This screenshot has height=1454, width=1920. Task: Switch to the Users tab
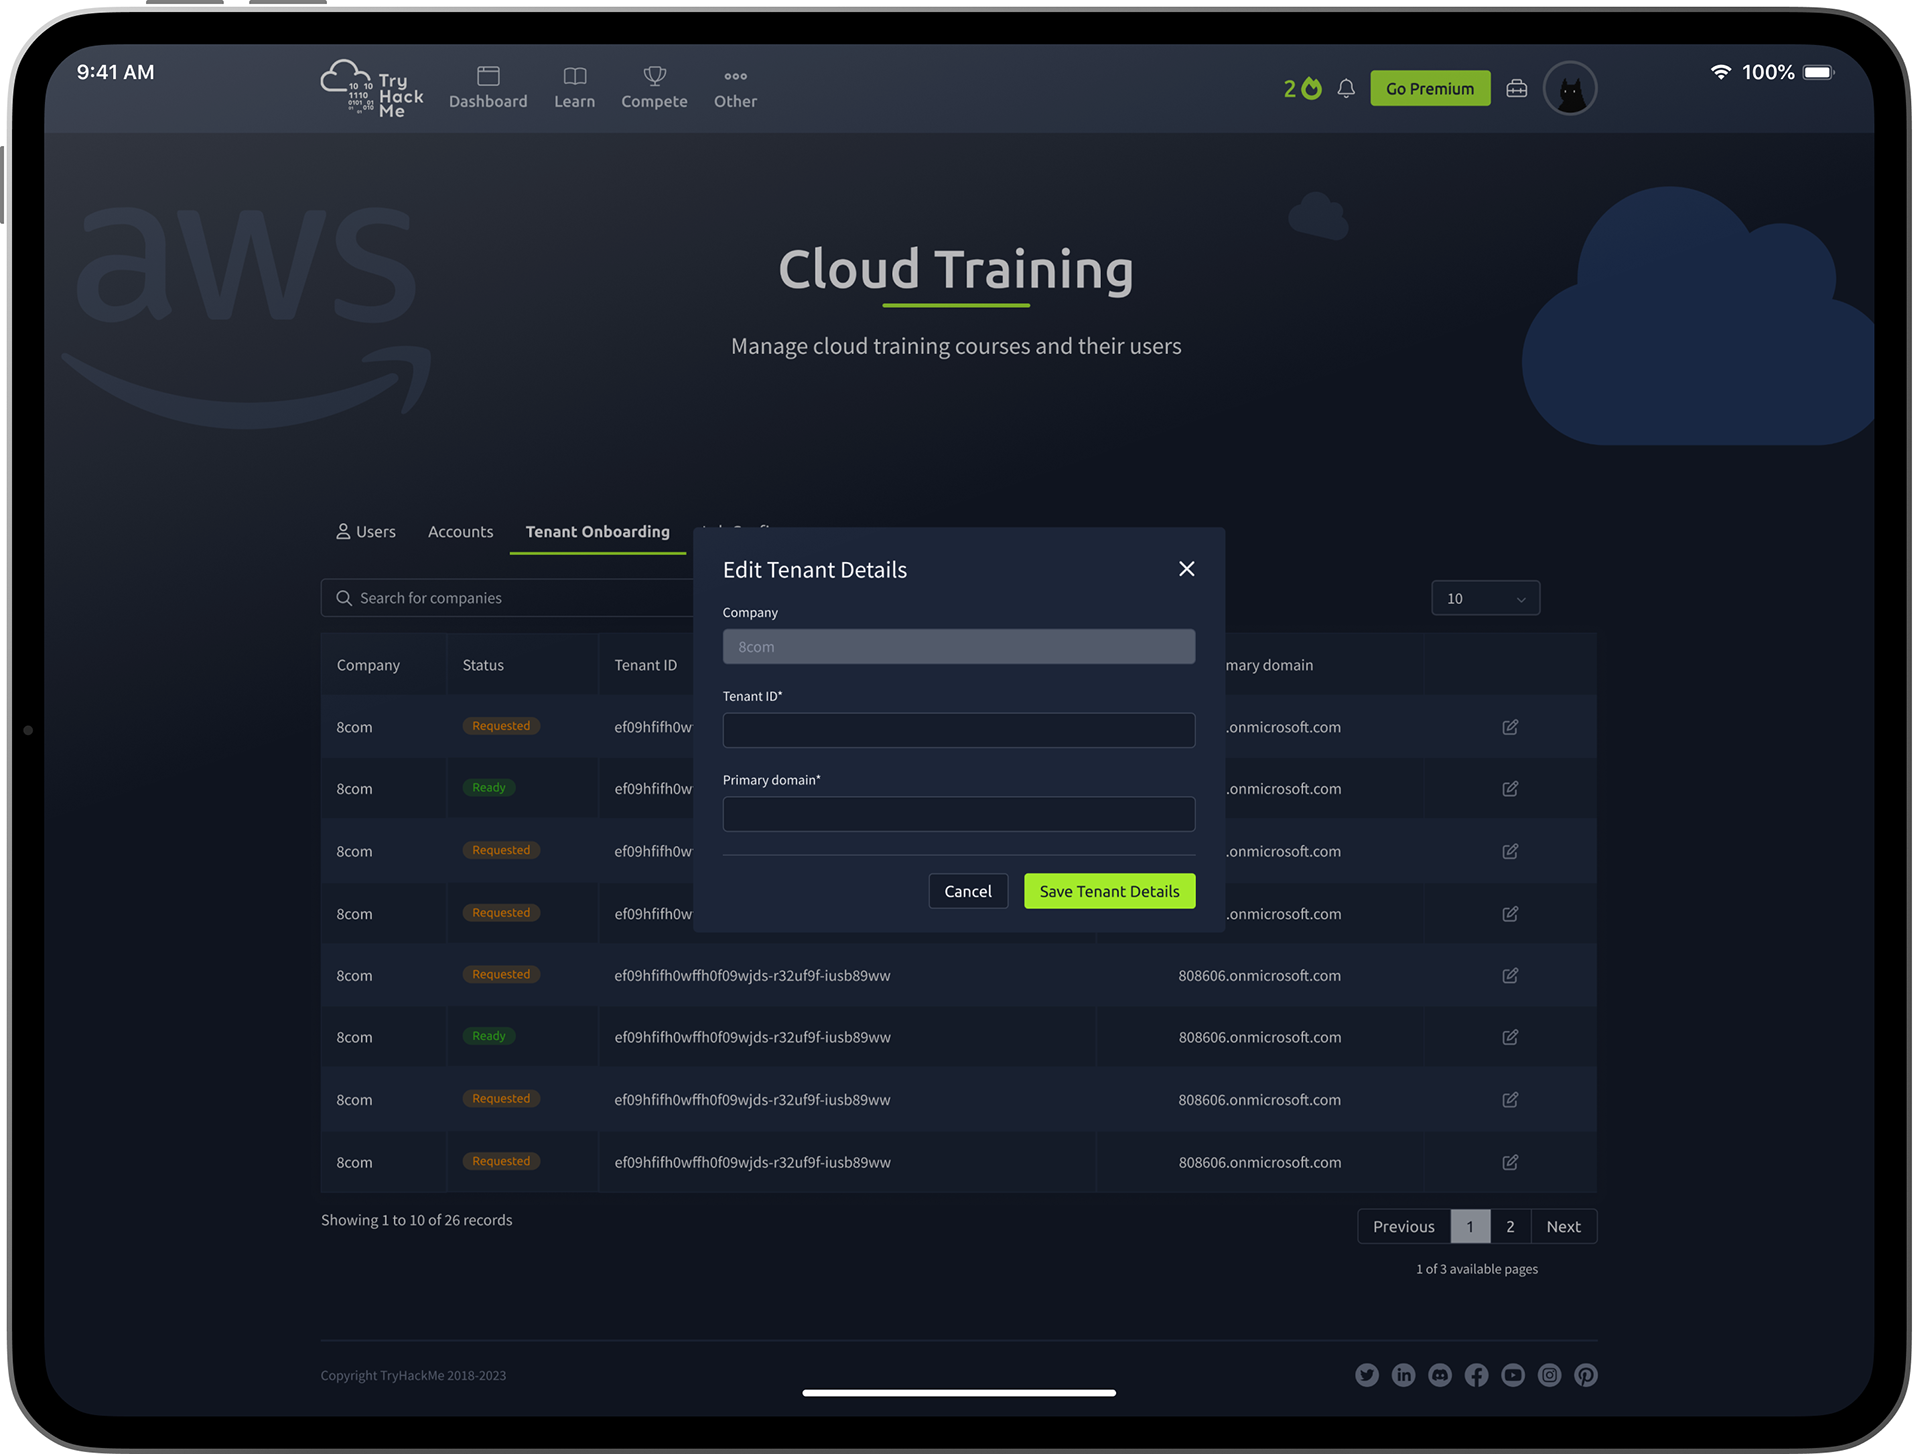coord(365,532)
